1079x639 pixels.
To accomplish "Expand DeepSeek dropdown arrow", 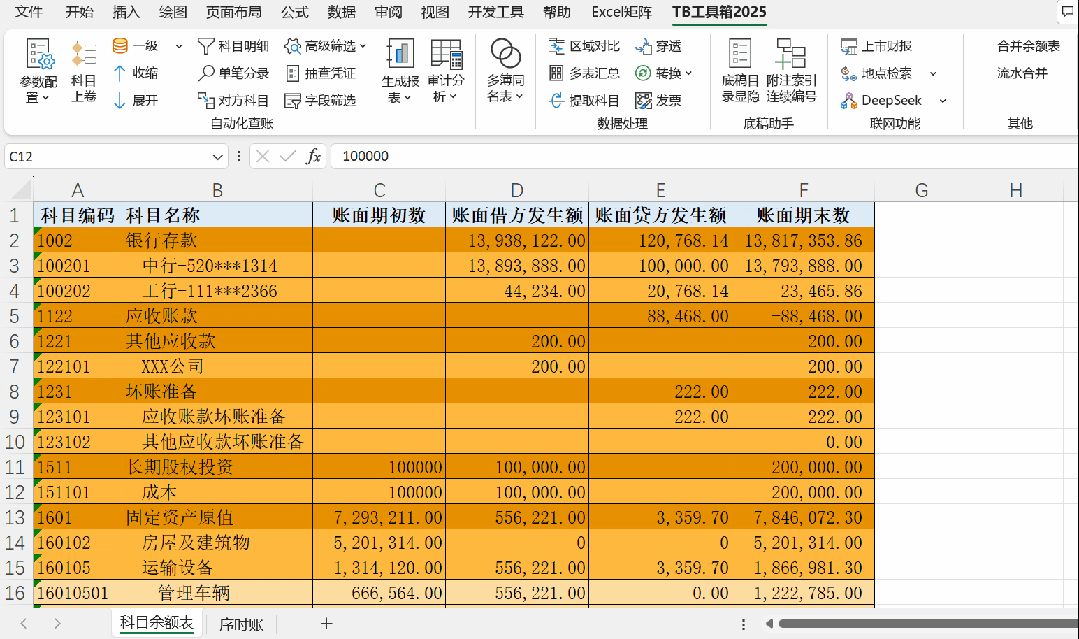I will coord(943,101).
